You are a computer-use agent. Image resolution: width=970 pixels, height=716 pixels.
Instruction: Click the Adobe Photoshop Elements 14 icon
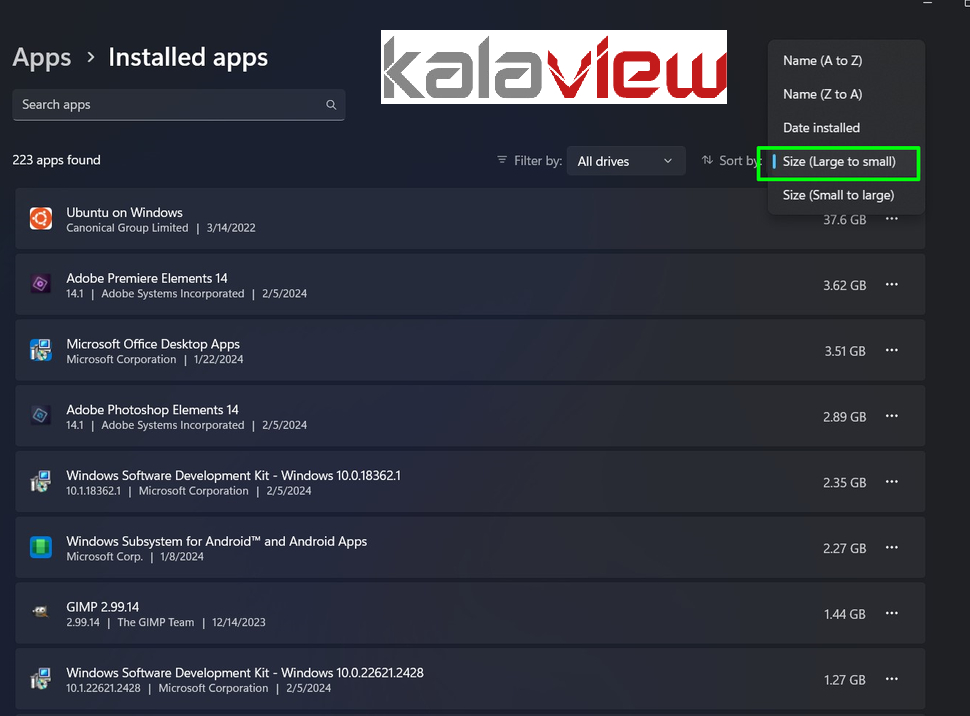coord(41,416)
